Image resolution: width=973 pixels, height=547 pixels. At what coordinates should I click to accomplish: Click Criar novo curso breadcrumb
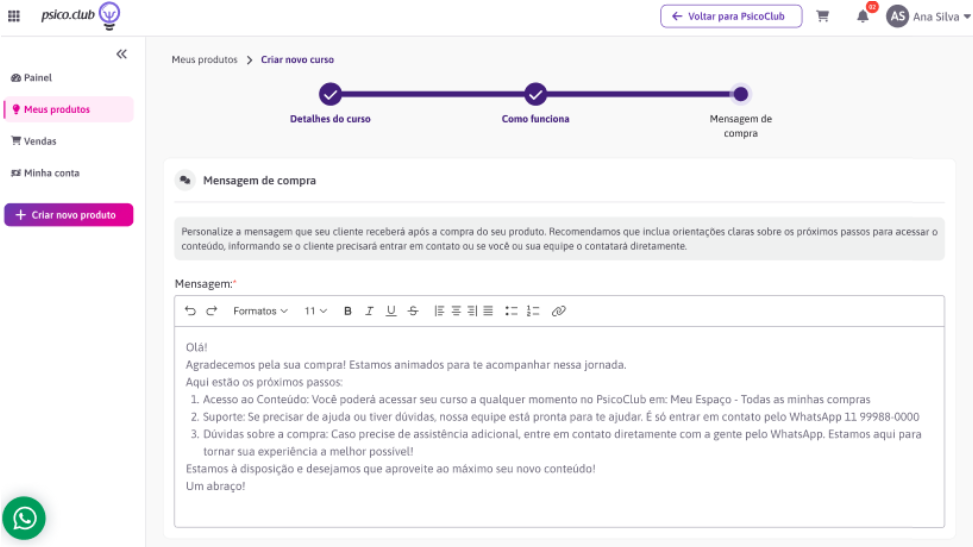[297, 60]
